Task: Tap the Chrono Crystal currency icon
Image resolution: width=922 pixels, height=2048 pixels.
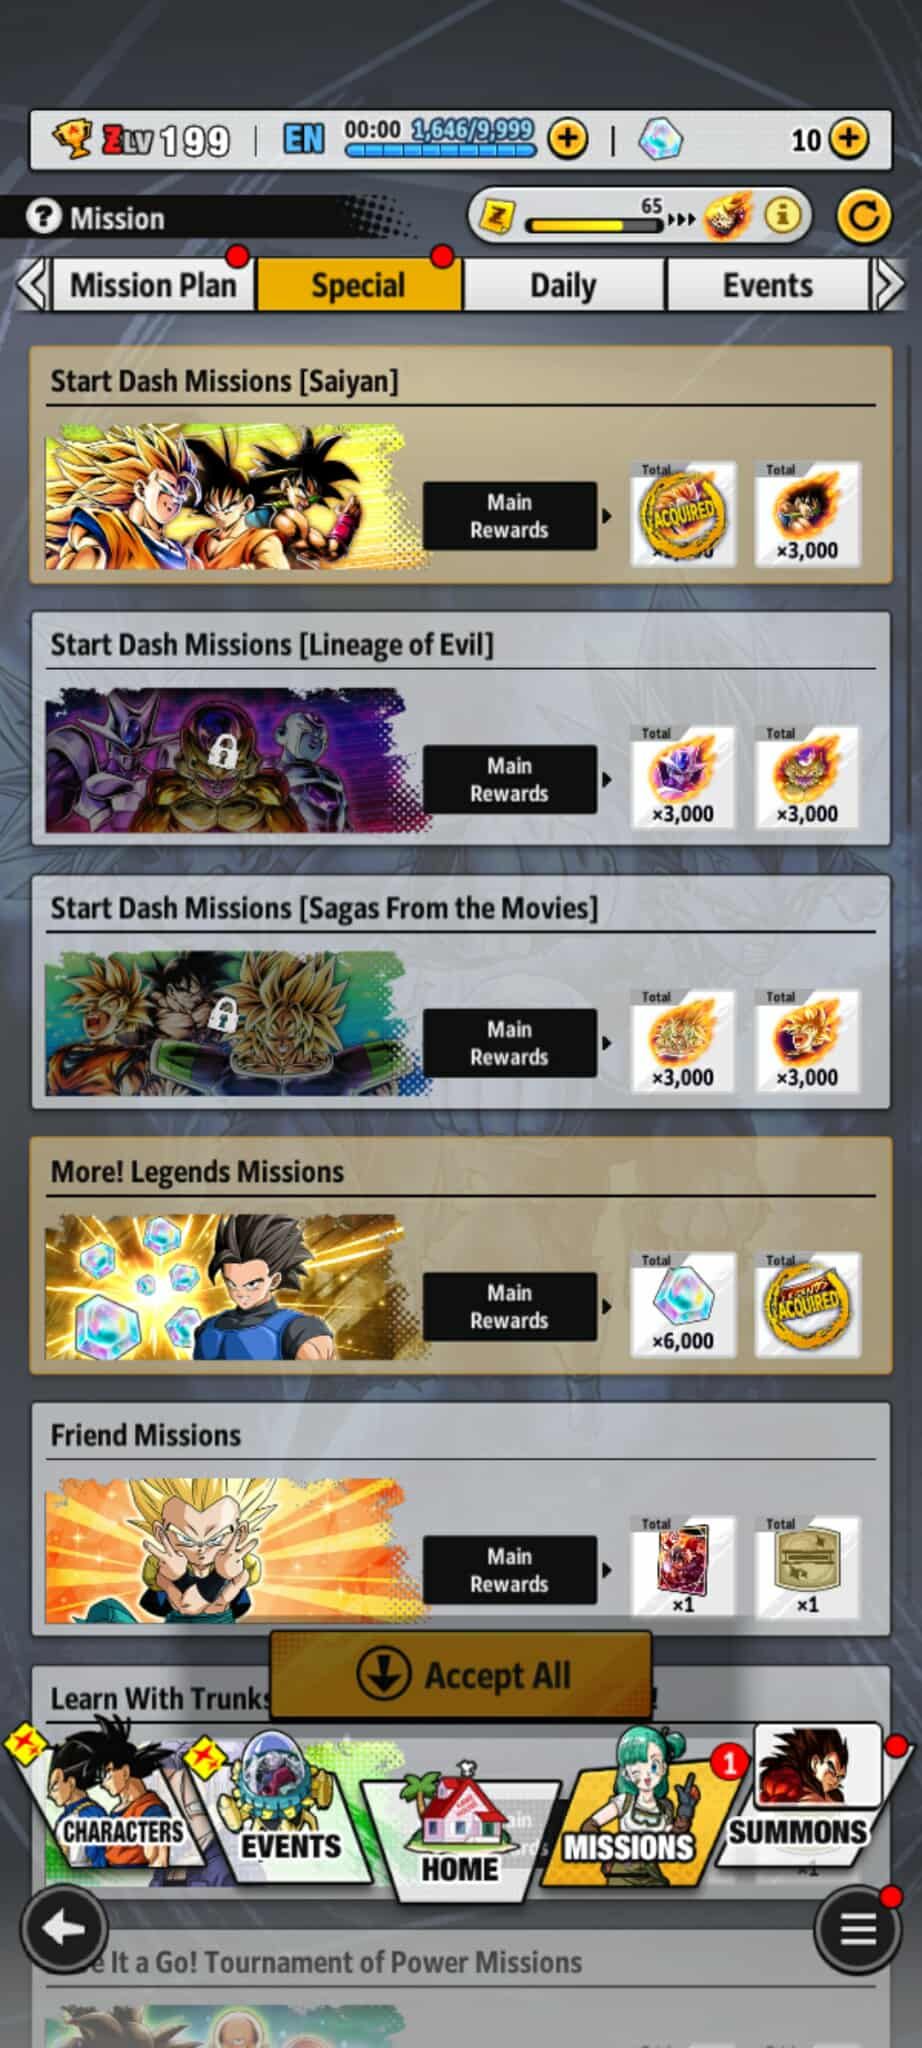Action: [660, 139]
